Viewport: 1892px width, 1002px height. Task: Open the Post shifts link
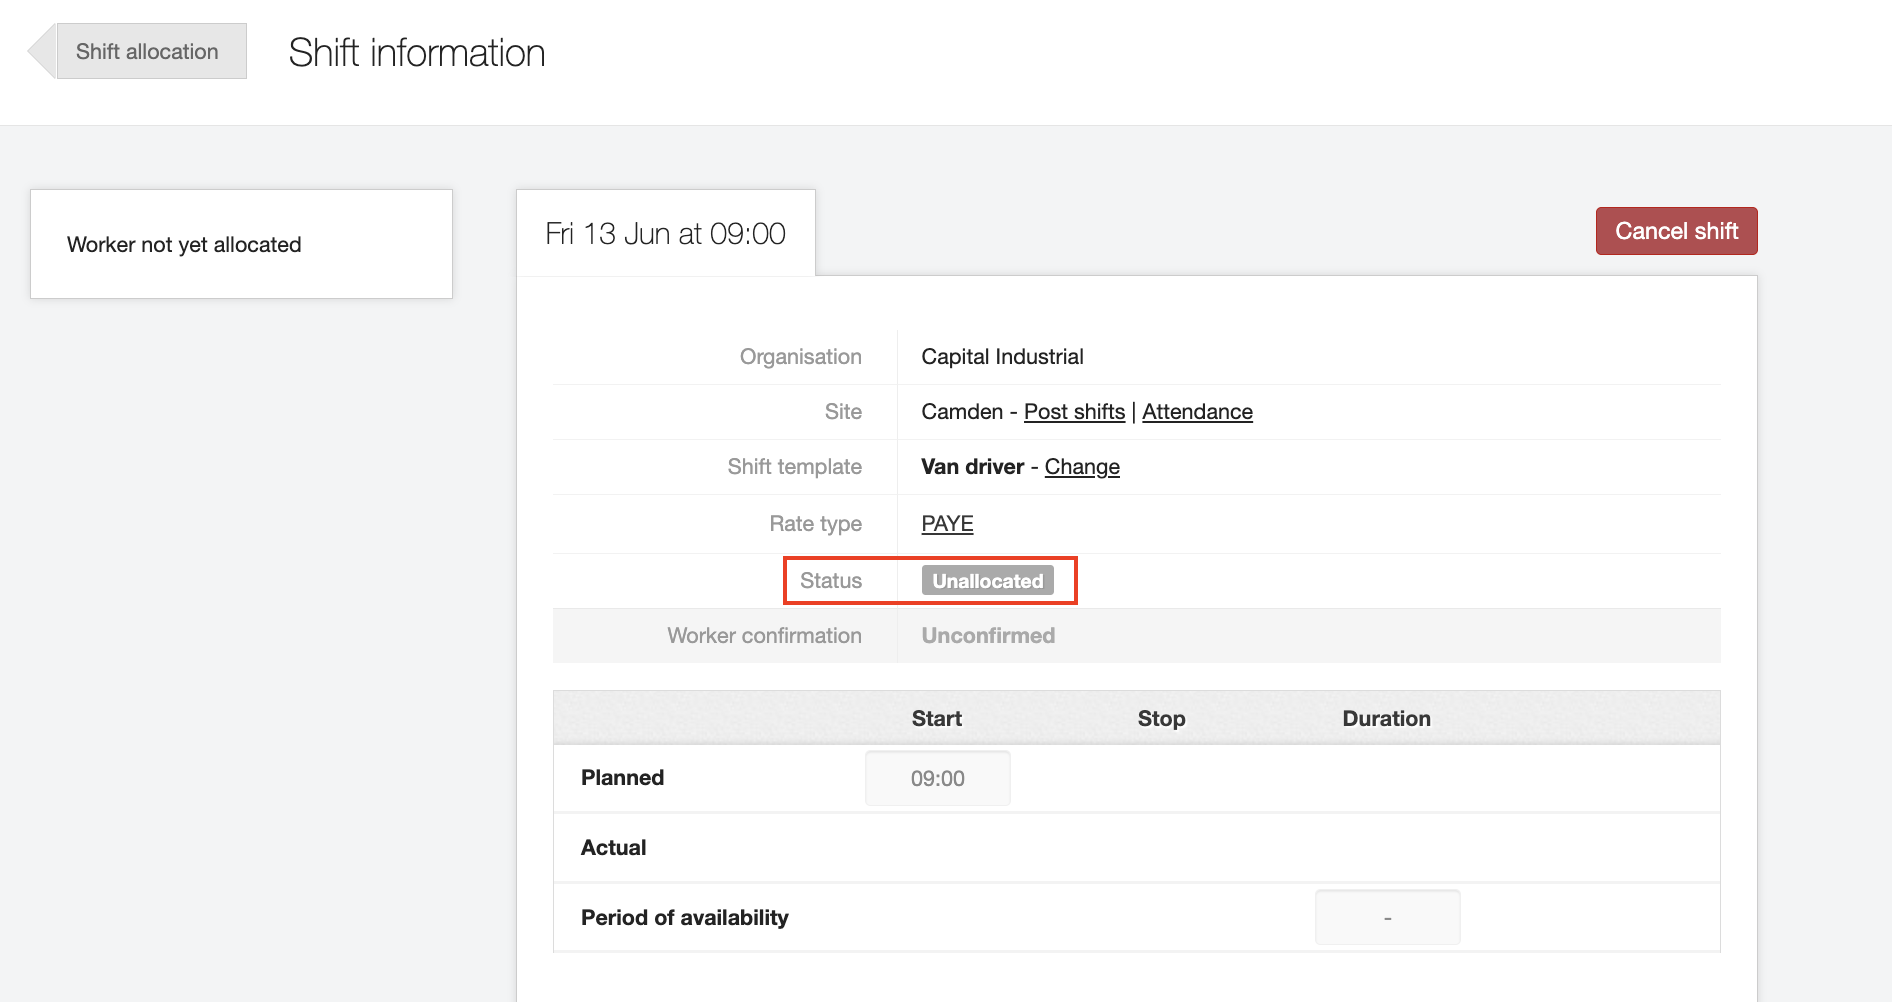1074,412
